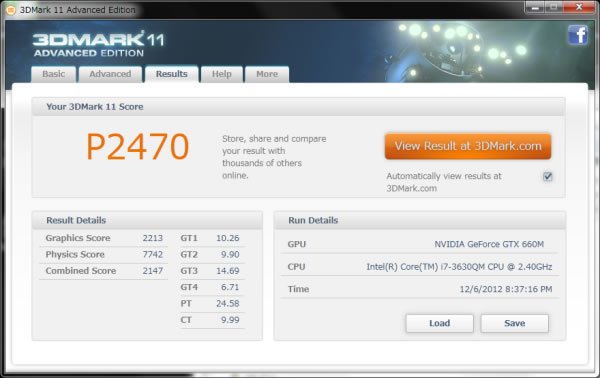The image size is (600, 378).
Task: Select the Results tab
Action: point(171,74)
